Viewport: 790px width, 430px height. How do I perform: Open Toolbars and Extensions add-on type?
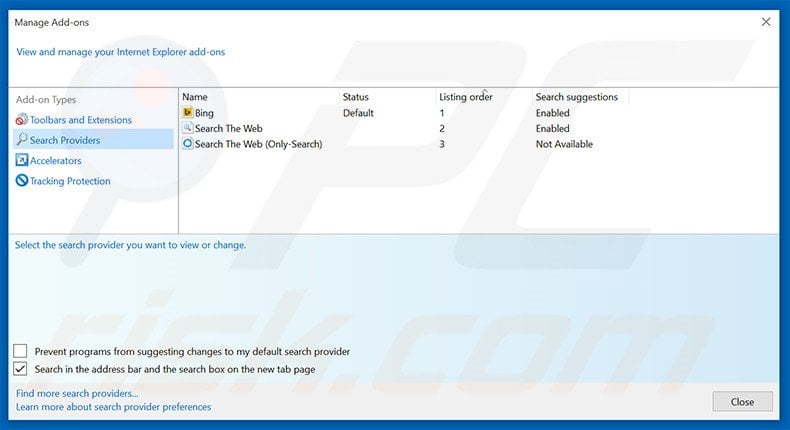[x=81, y=120]
